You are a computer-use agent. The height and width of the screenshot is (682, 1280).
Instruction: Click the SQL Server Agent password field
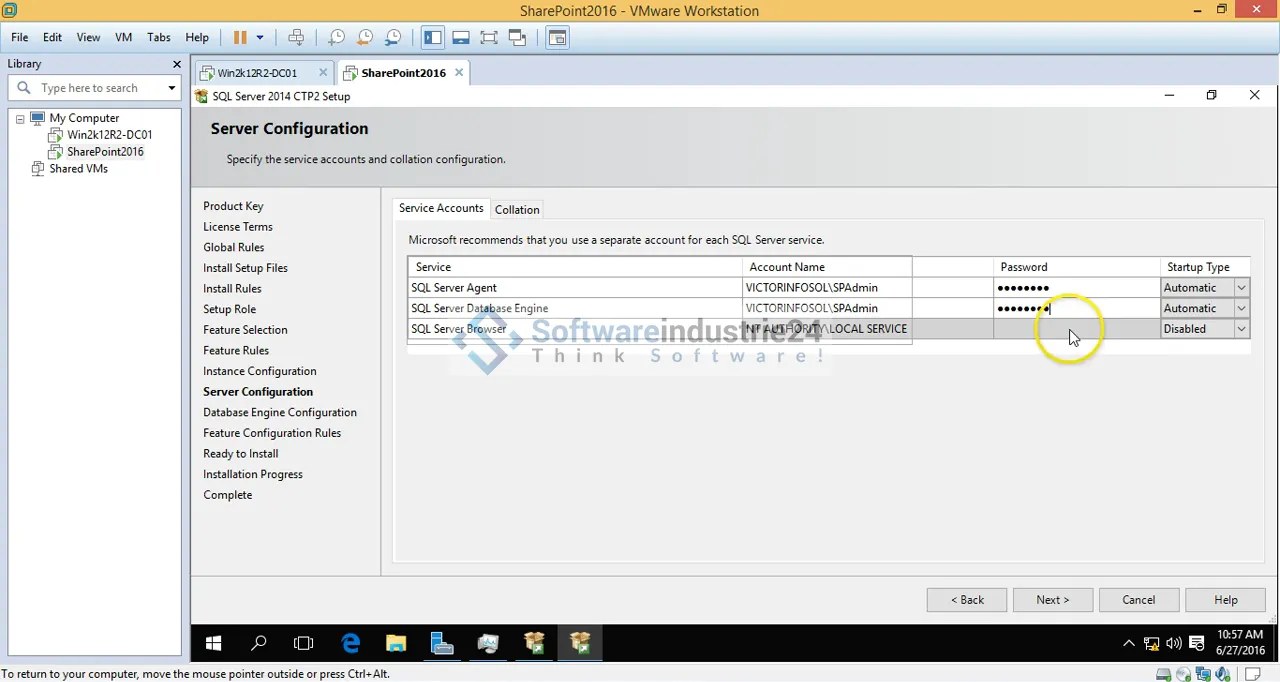pyautogui.click(x=1075, y=288)
